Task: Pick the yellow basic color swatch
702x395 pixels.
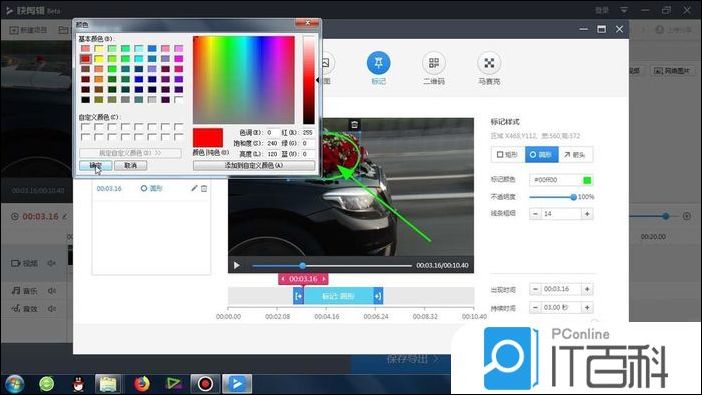Action: click(98, 59)
